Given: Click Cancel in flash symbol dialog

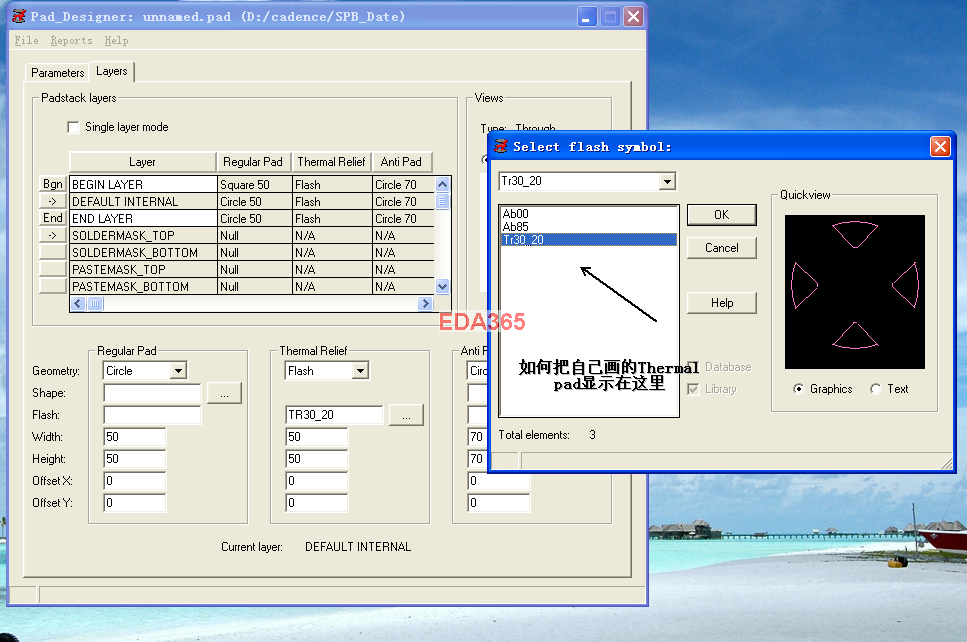Looking at the screenshot, I should pyautogui.click(x=721, y=248).
